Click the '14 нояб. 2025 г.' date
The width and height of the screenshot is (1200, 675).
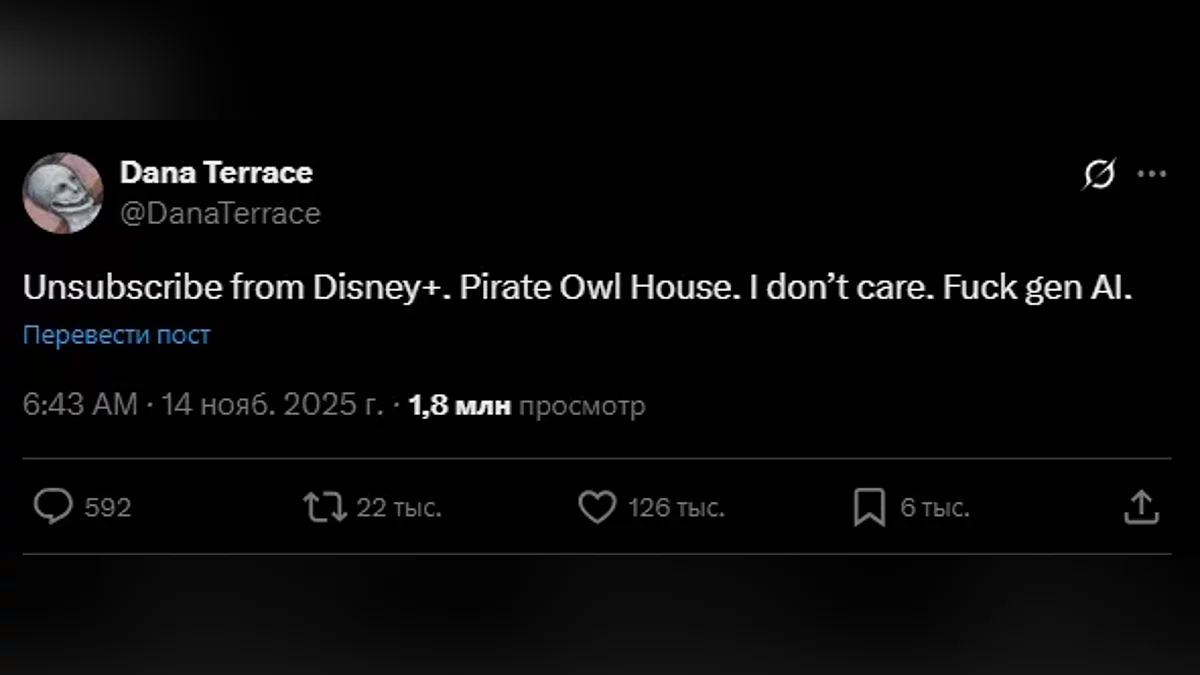pos(273,406)
